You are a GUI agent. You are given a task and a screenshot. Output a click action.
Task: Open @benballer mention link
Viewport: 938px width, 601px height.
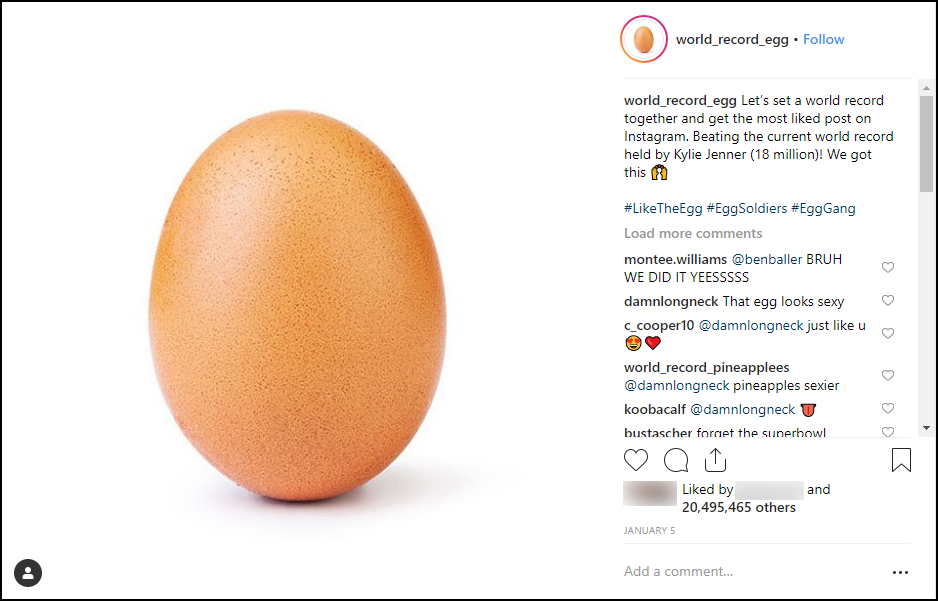click(767, 259)
